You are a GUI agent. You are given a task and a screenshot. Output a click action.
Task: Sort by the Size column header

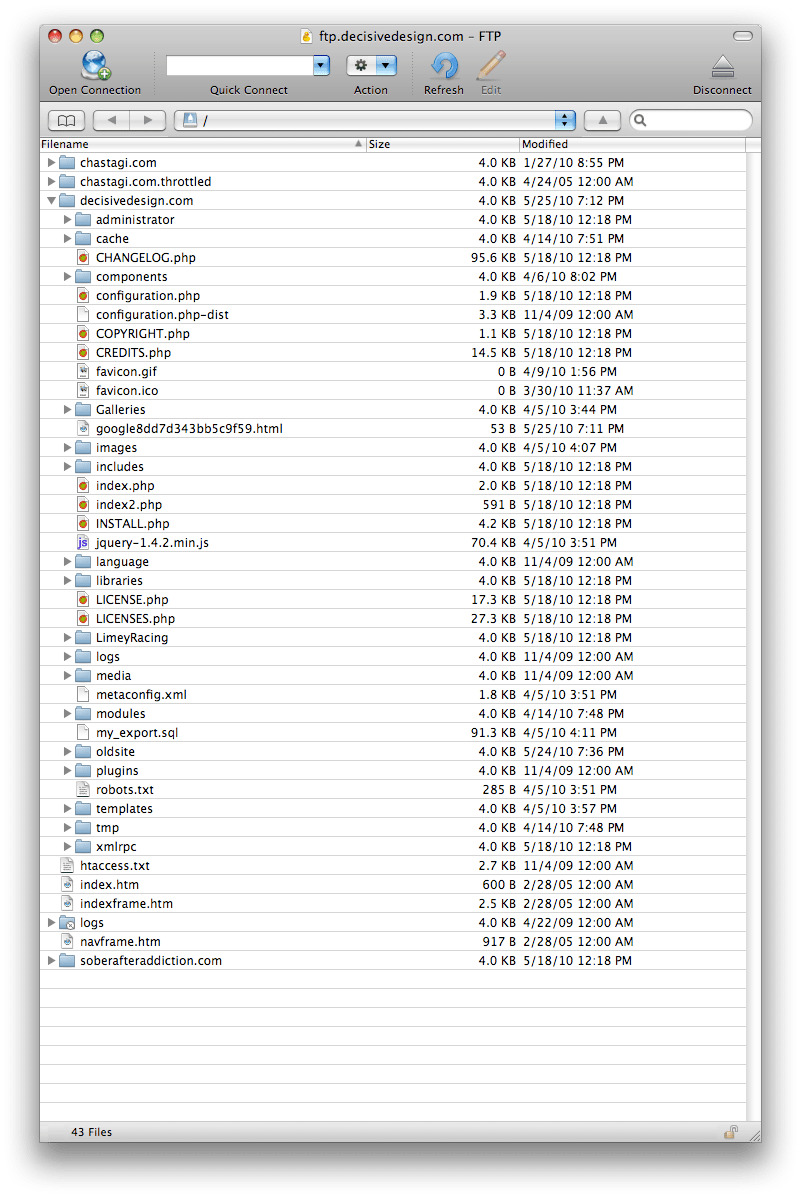443,144
